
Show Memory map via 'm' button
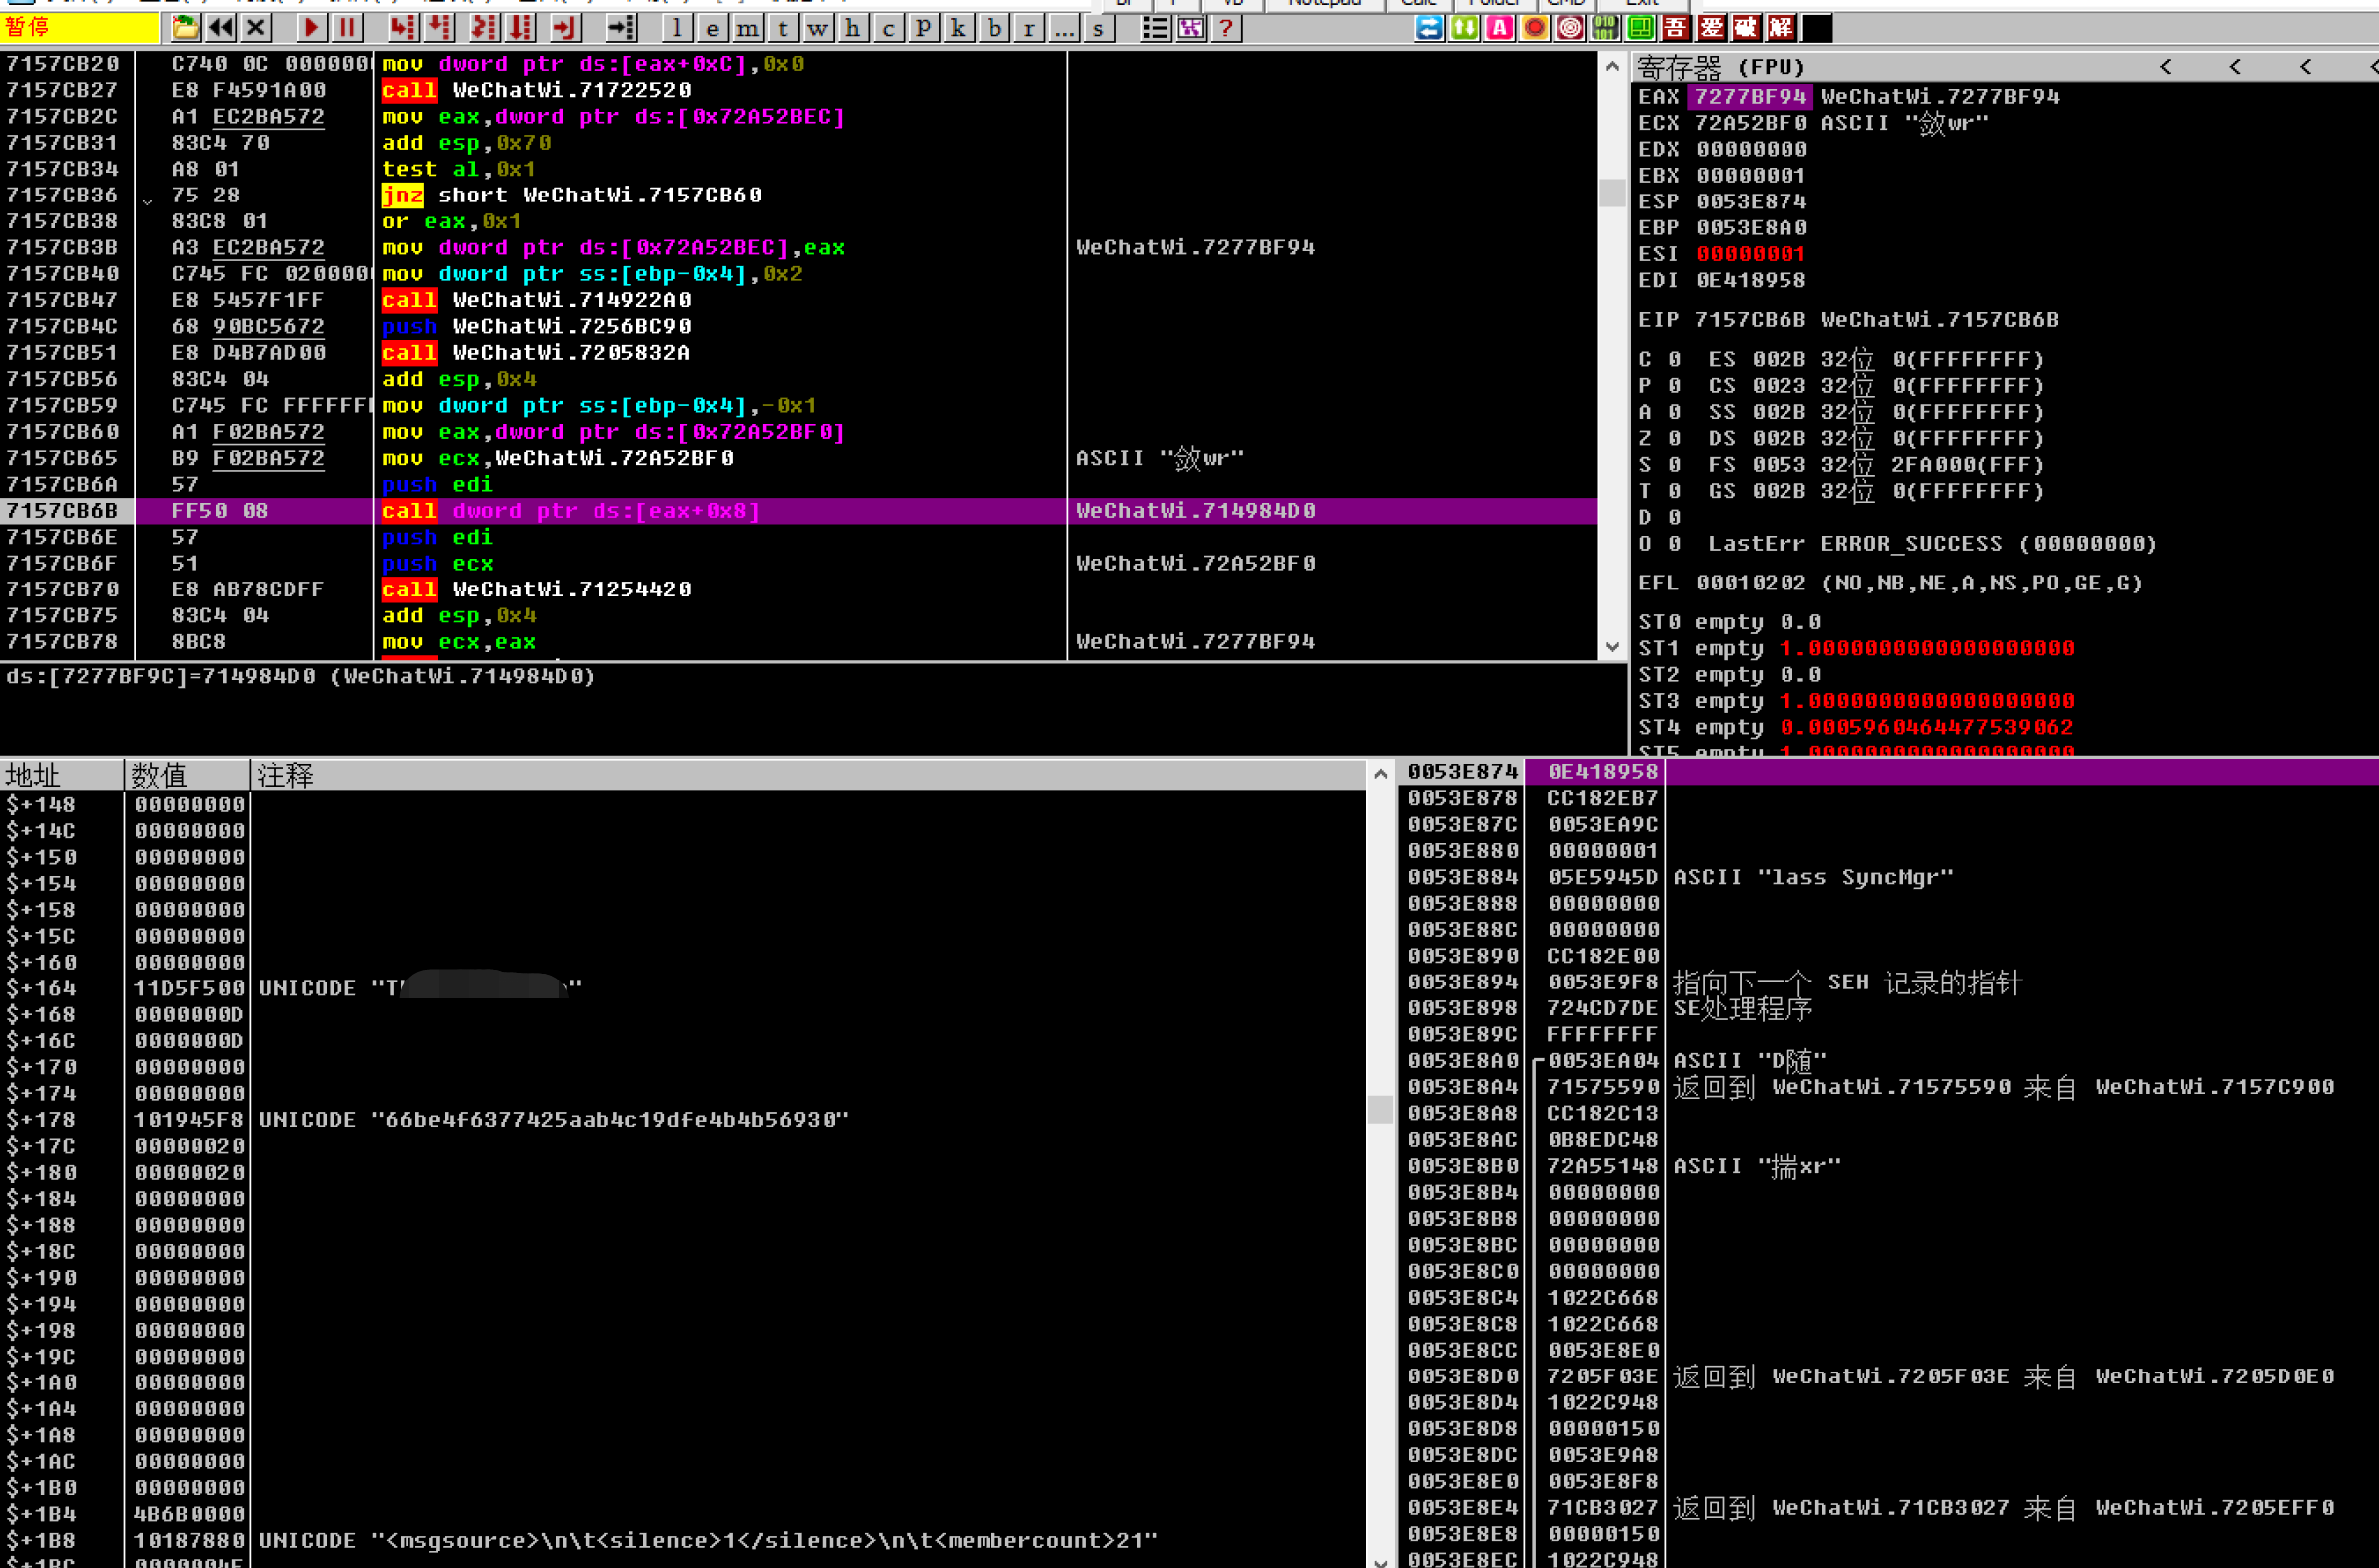[x=747, y=28]
